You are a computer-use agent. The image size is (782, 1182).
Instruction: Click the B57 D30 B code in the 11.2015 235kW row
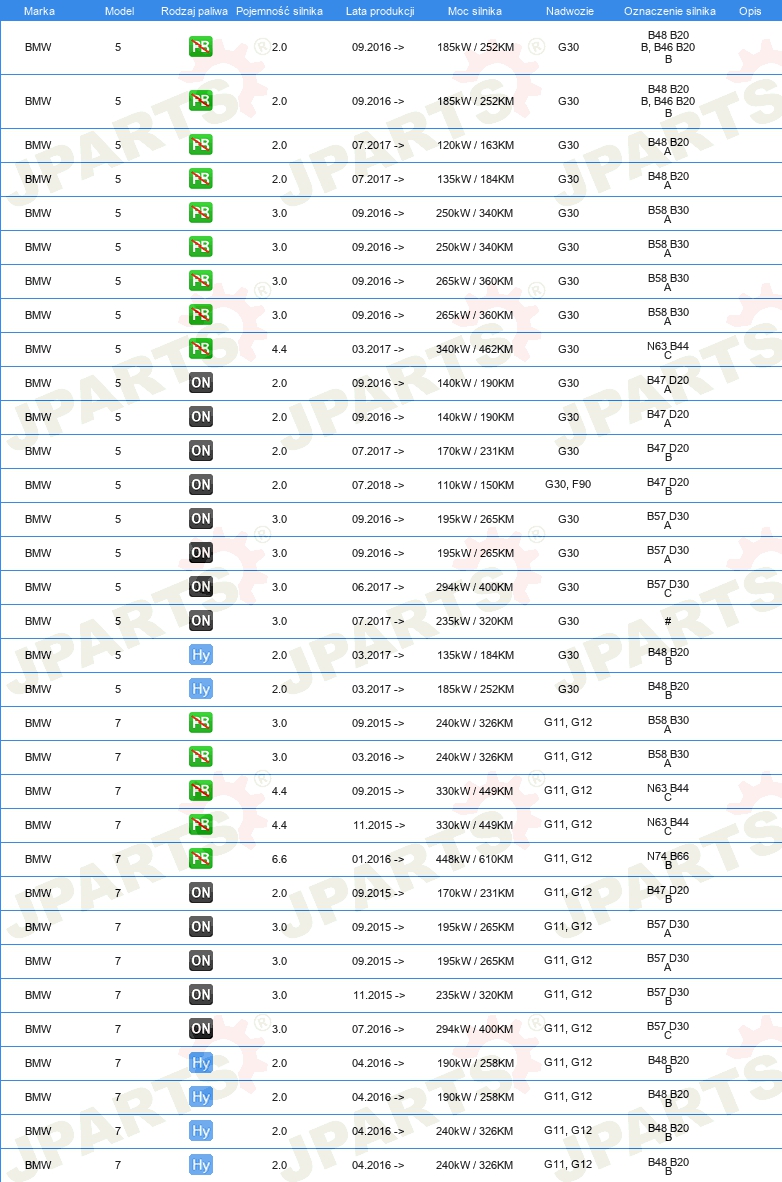(668, 996)
